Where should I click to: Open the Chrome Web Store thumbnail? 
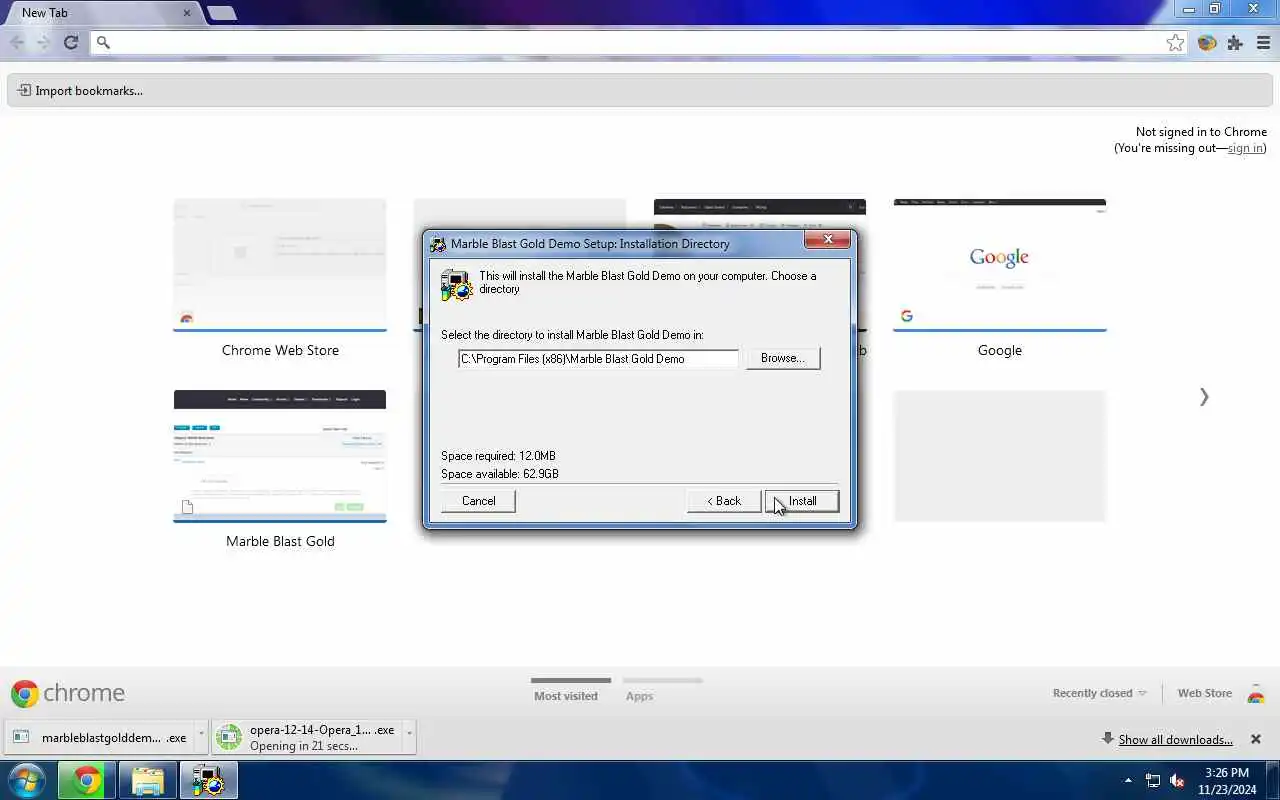point(280,265)
